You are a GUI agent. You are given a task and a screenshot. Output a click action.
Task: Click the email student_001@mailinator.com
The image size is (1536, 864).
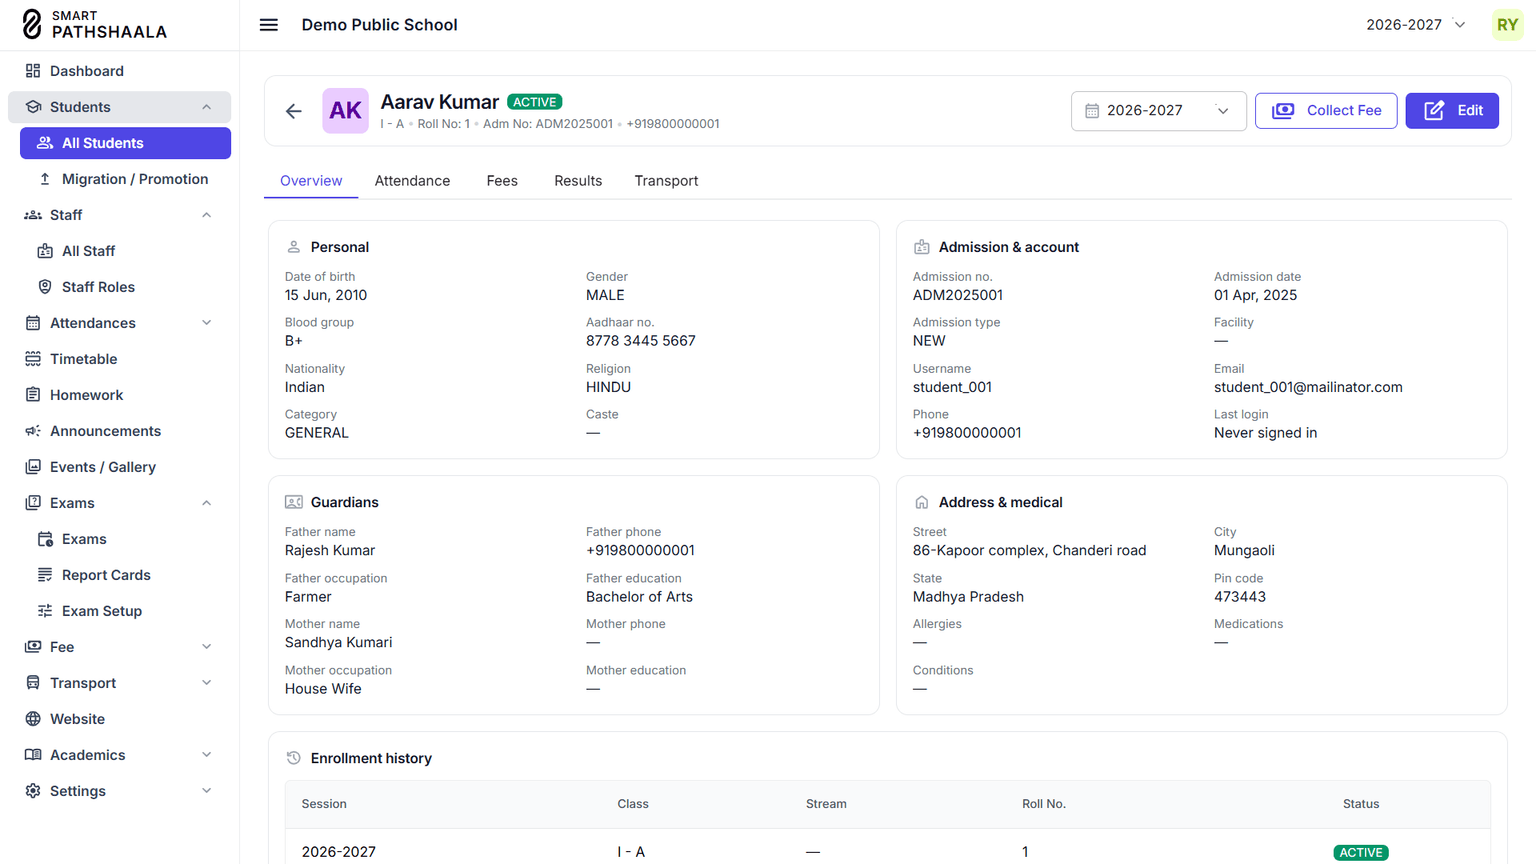pyautogui.click(x=1308, y=387)
